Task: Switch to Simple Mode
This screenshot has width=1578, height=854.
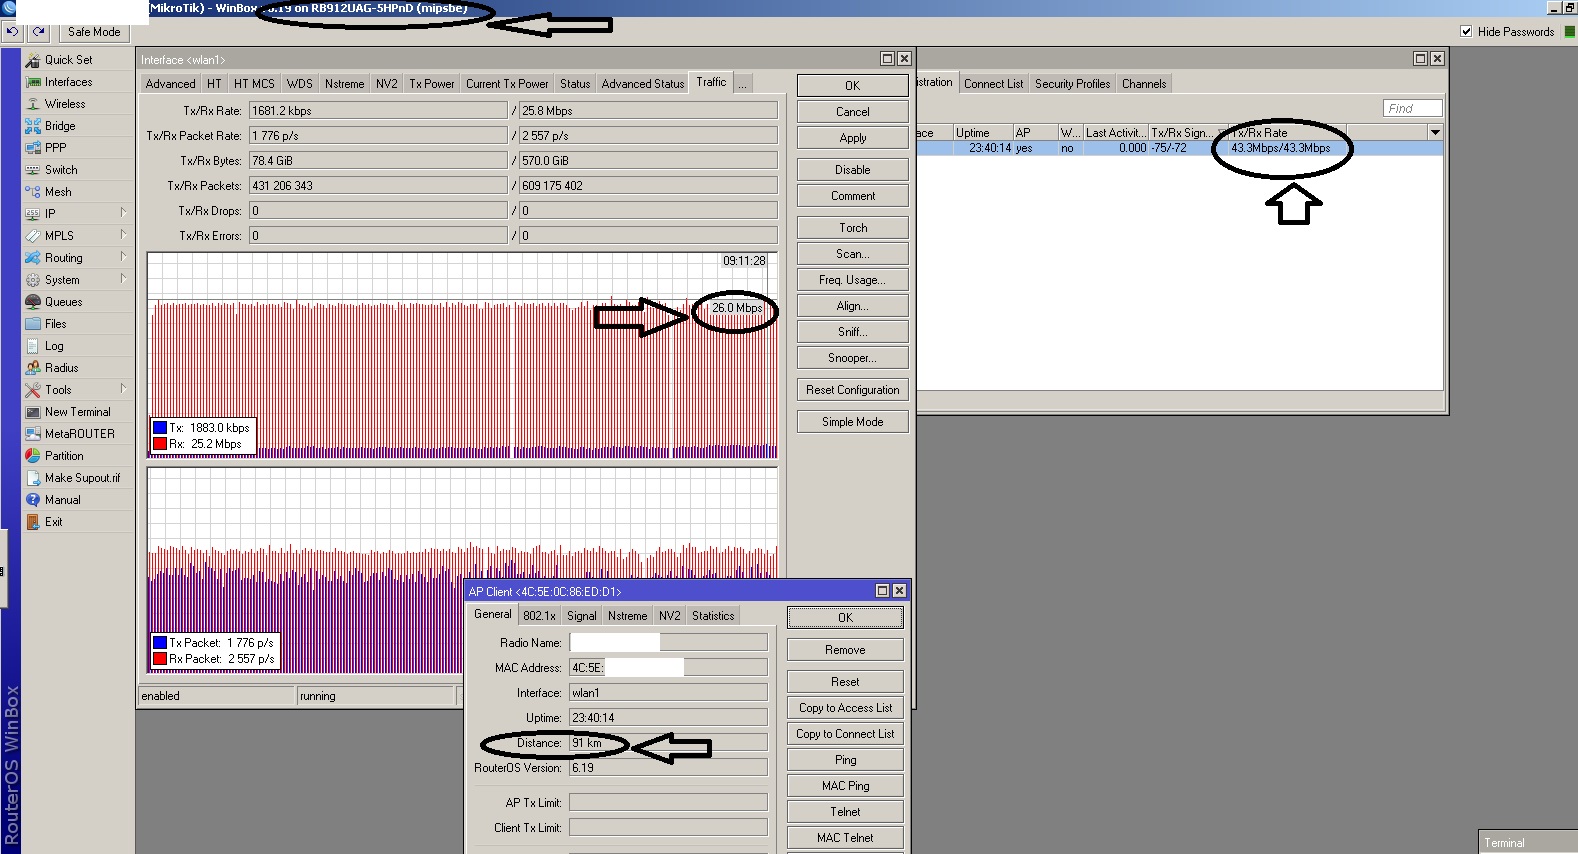Action: [x=852, y=422]
